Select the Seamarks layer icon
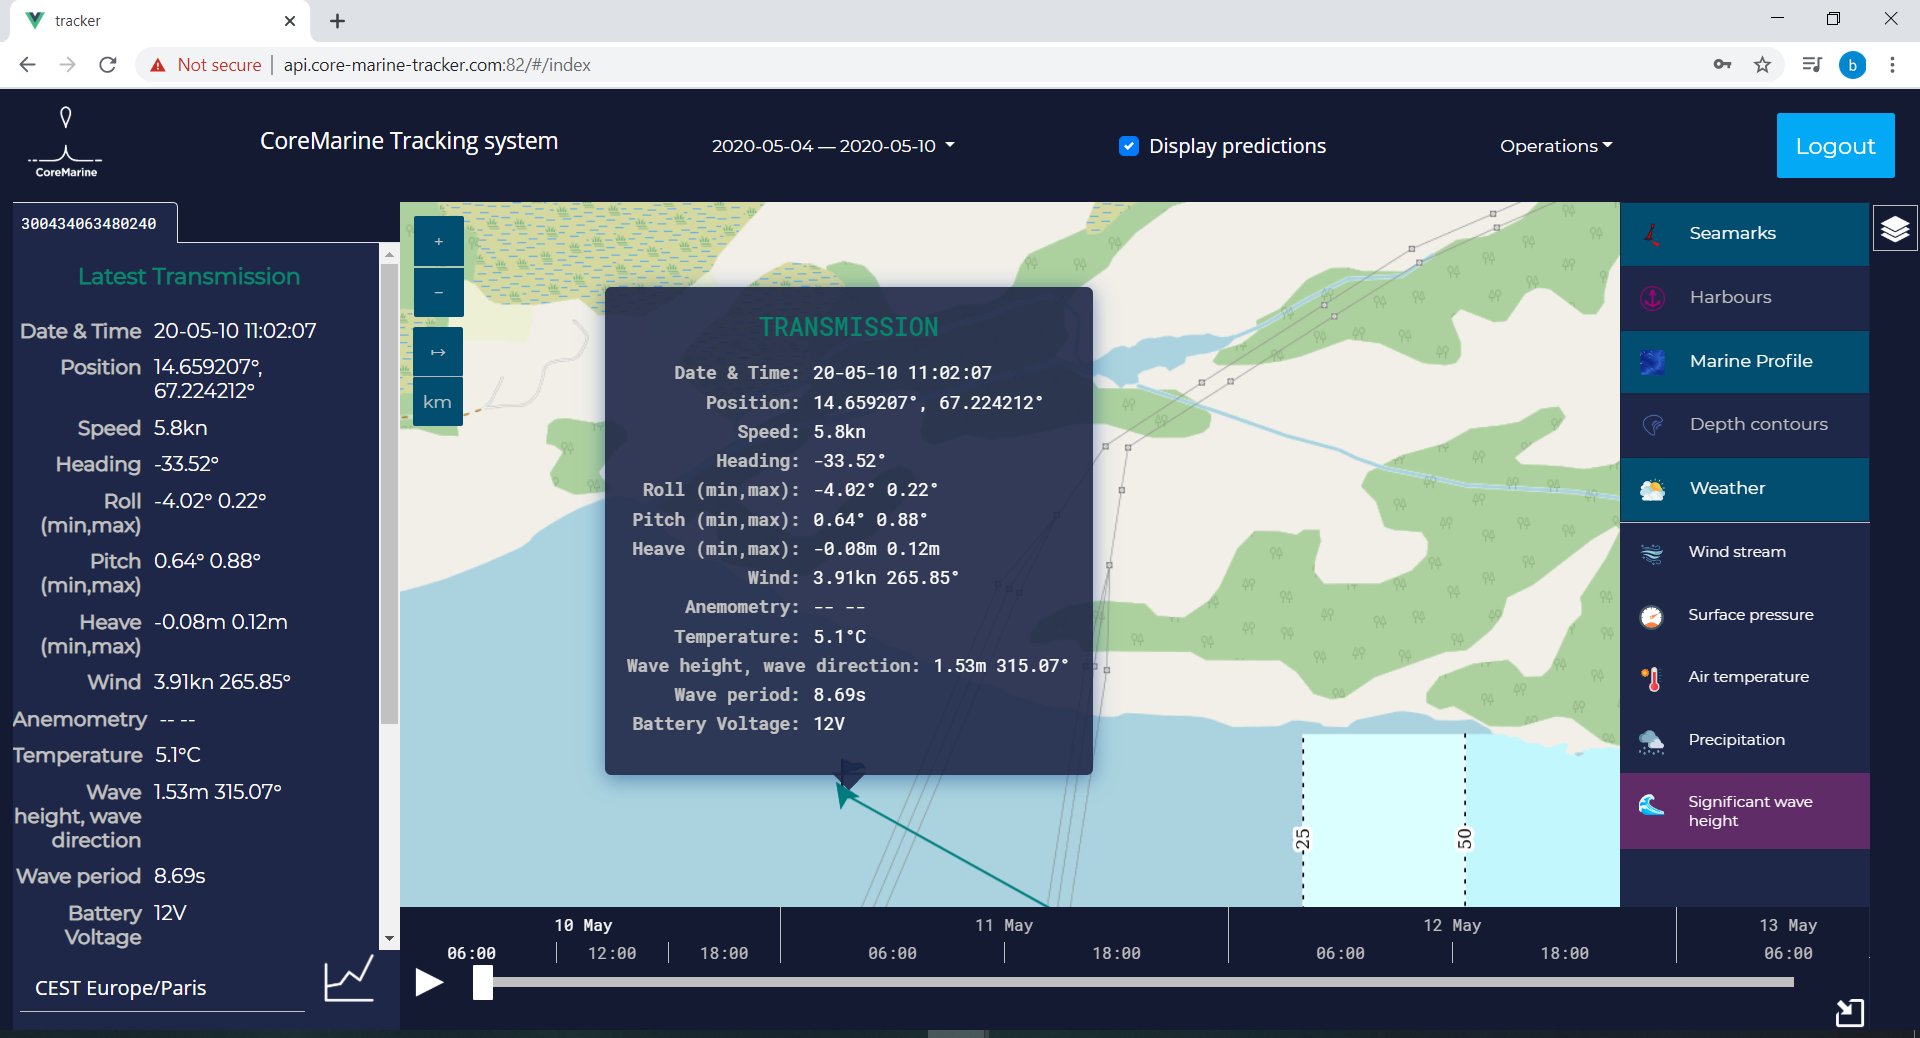Screen dimensions: 1920x1038 click(x=1651, y=233)
